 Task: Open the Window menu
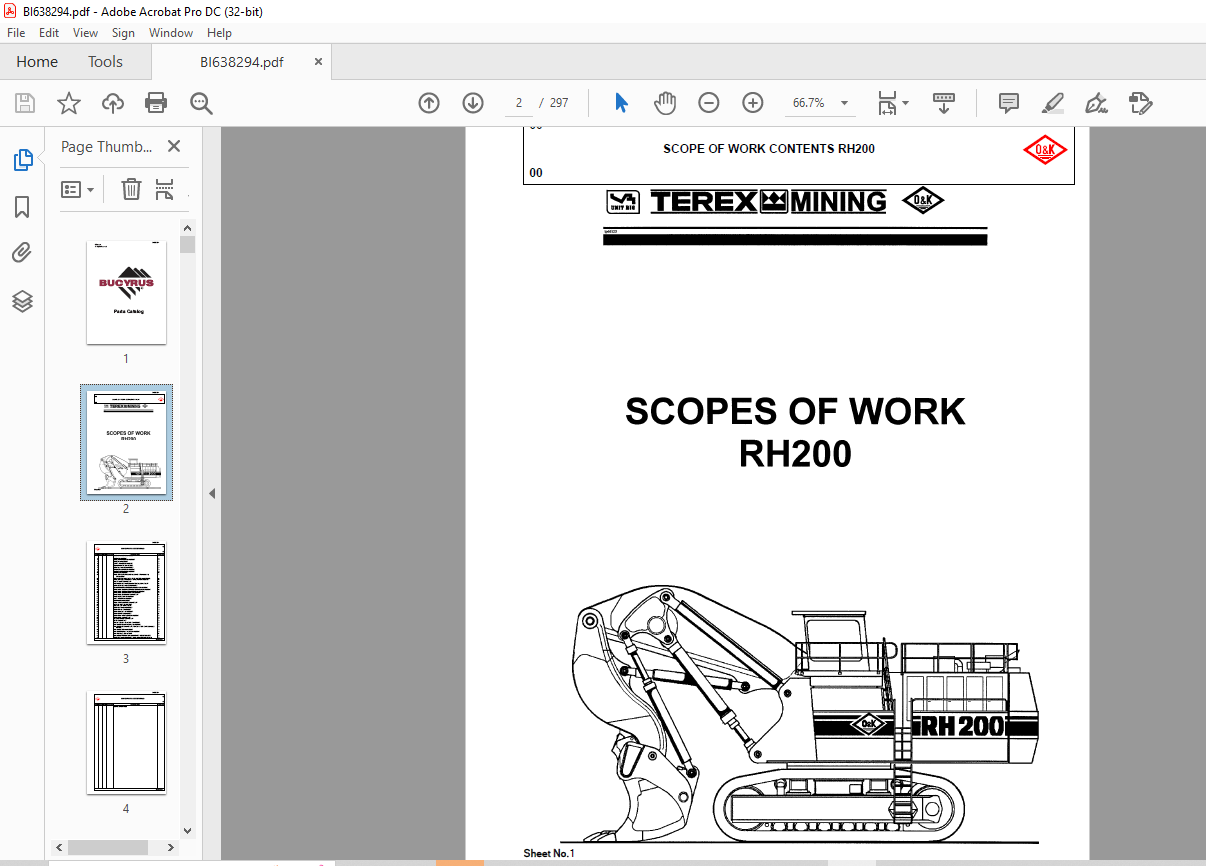pos(171,33)
